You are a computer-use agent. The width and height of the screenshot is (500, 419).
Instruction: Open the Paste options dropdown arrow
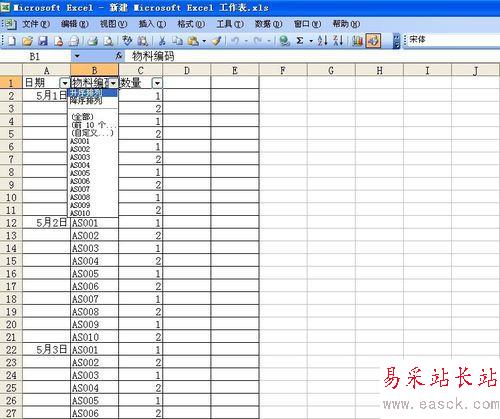pyautogui.click(x=204, y=41)
